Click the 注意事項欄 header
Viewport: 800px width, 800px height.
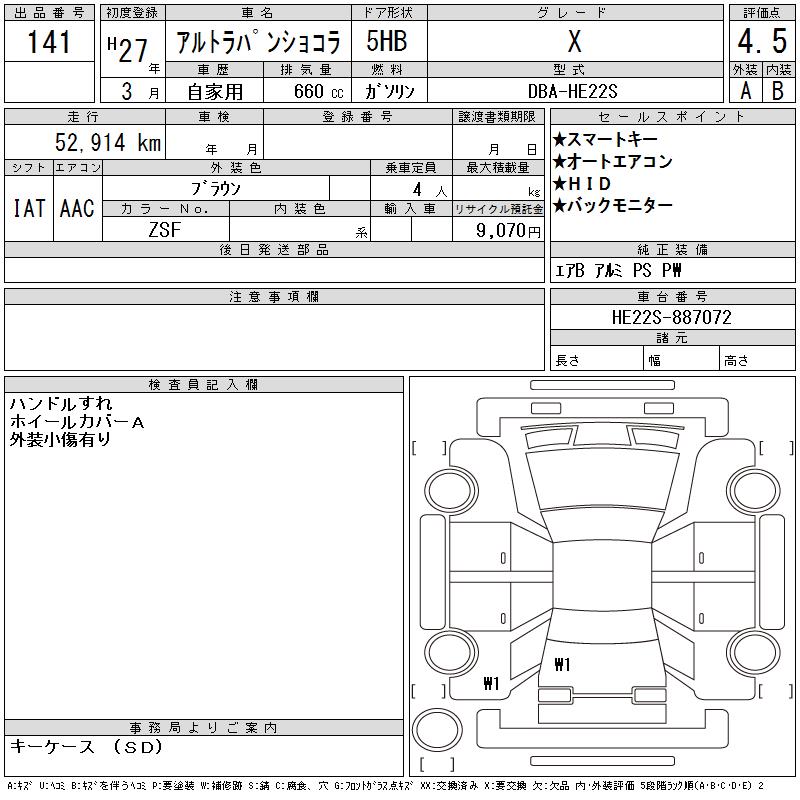pos(274,296)
